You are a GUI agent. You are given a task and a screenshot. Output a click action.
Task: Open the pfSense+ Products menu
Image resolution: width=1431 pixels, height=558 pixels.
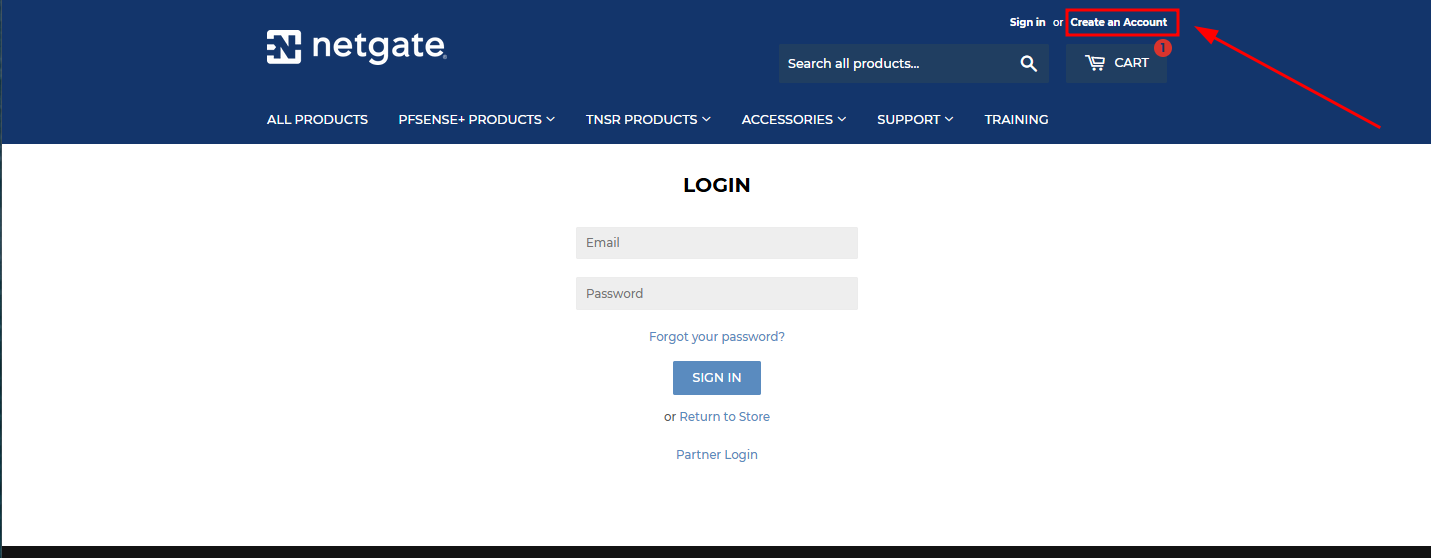[x=476, y=119]
